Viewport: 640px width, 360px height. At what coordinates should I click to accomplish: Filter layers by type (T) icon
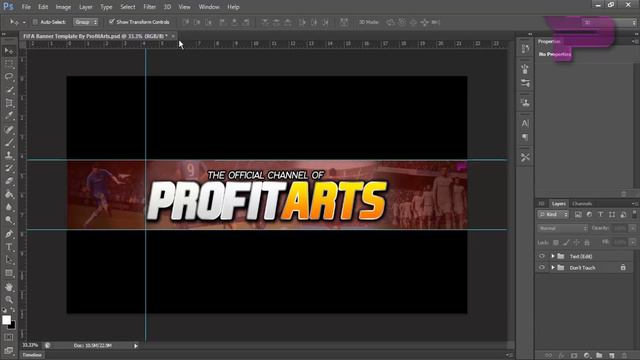[x=600, y=214]
